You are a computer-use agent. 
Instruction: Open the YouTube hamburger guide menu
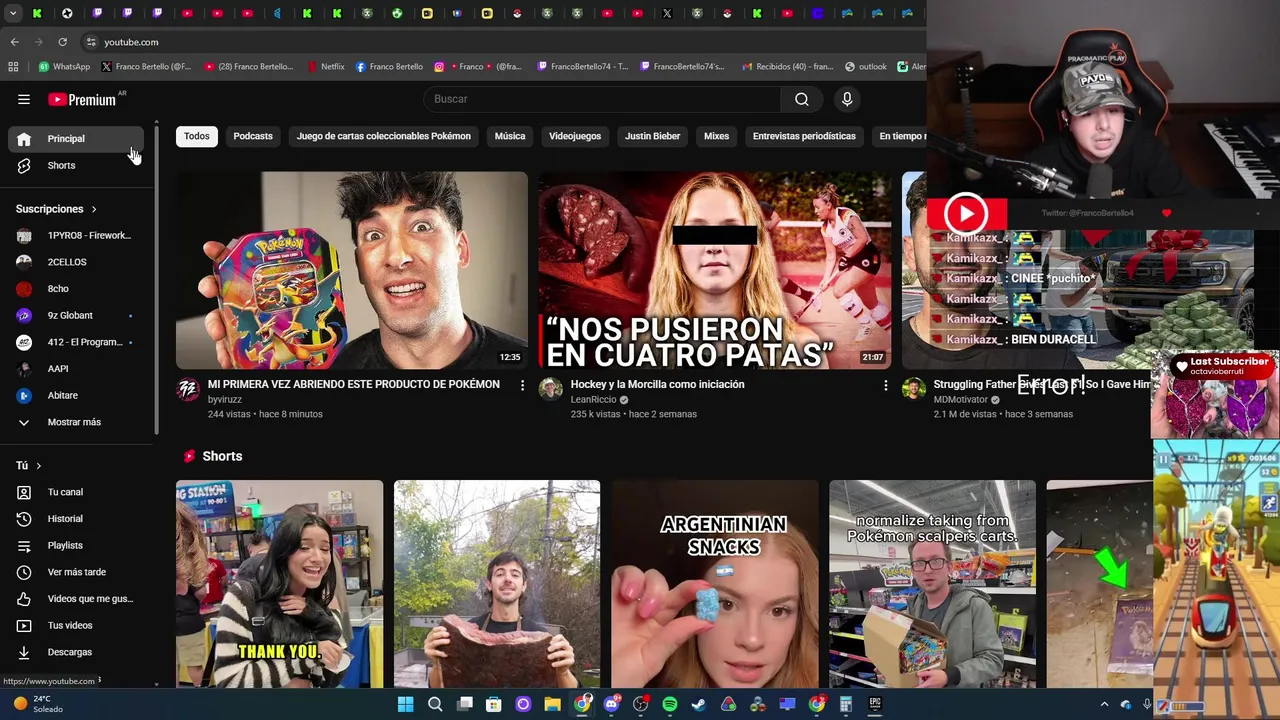24,99
